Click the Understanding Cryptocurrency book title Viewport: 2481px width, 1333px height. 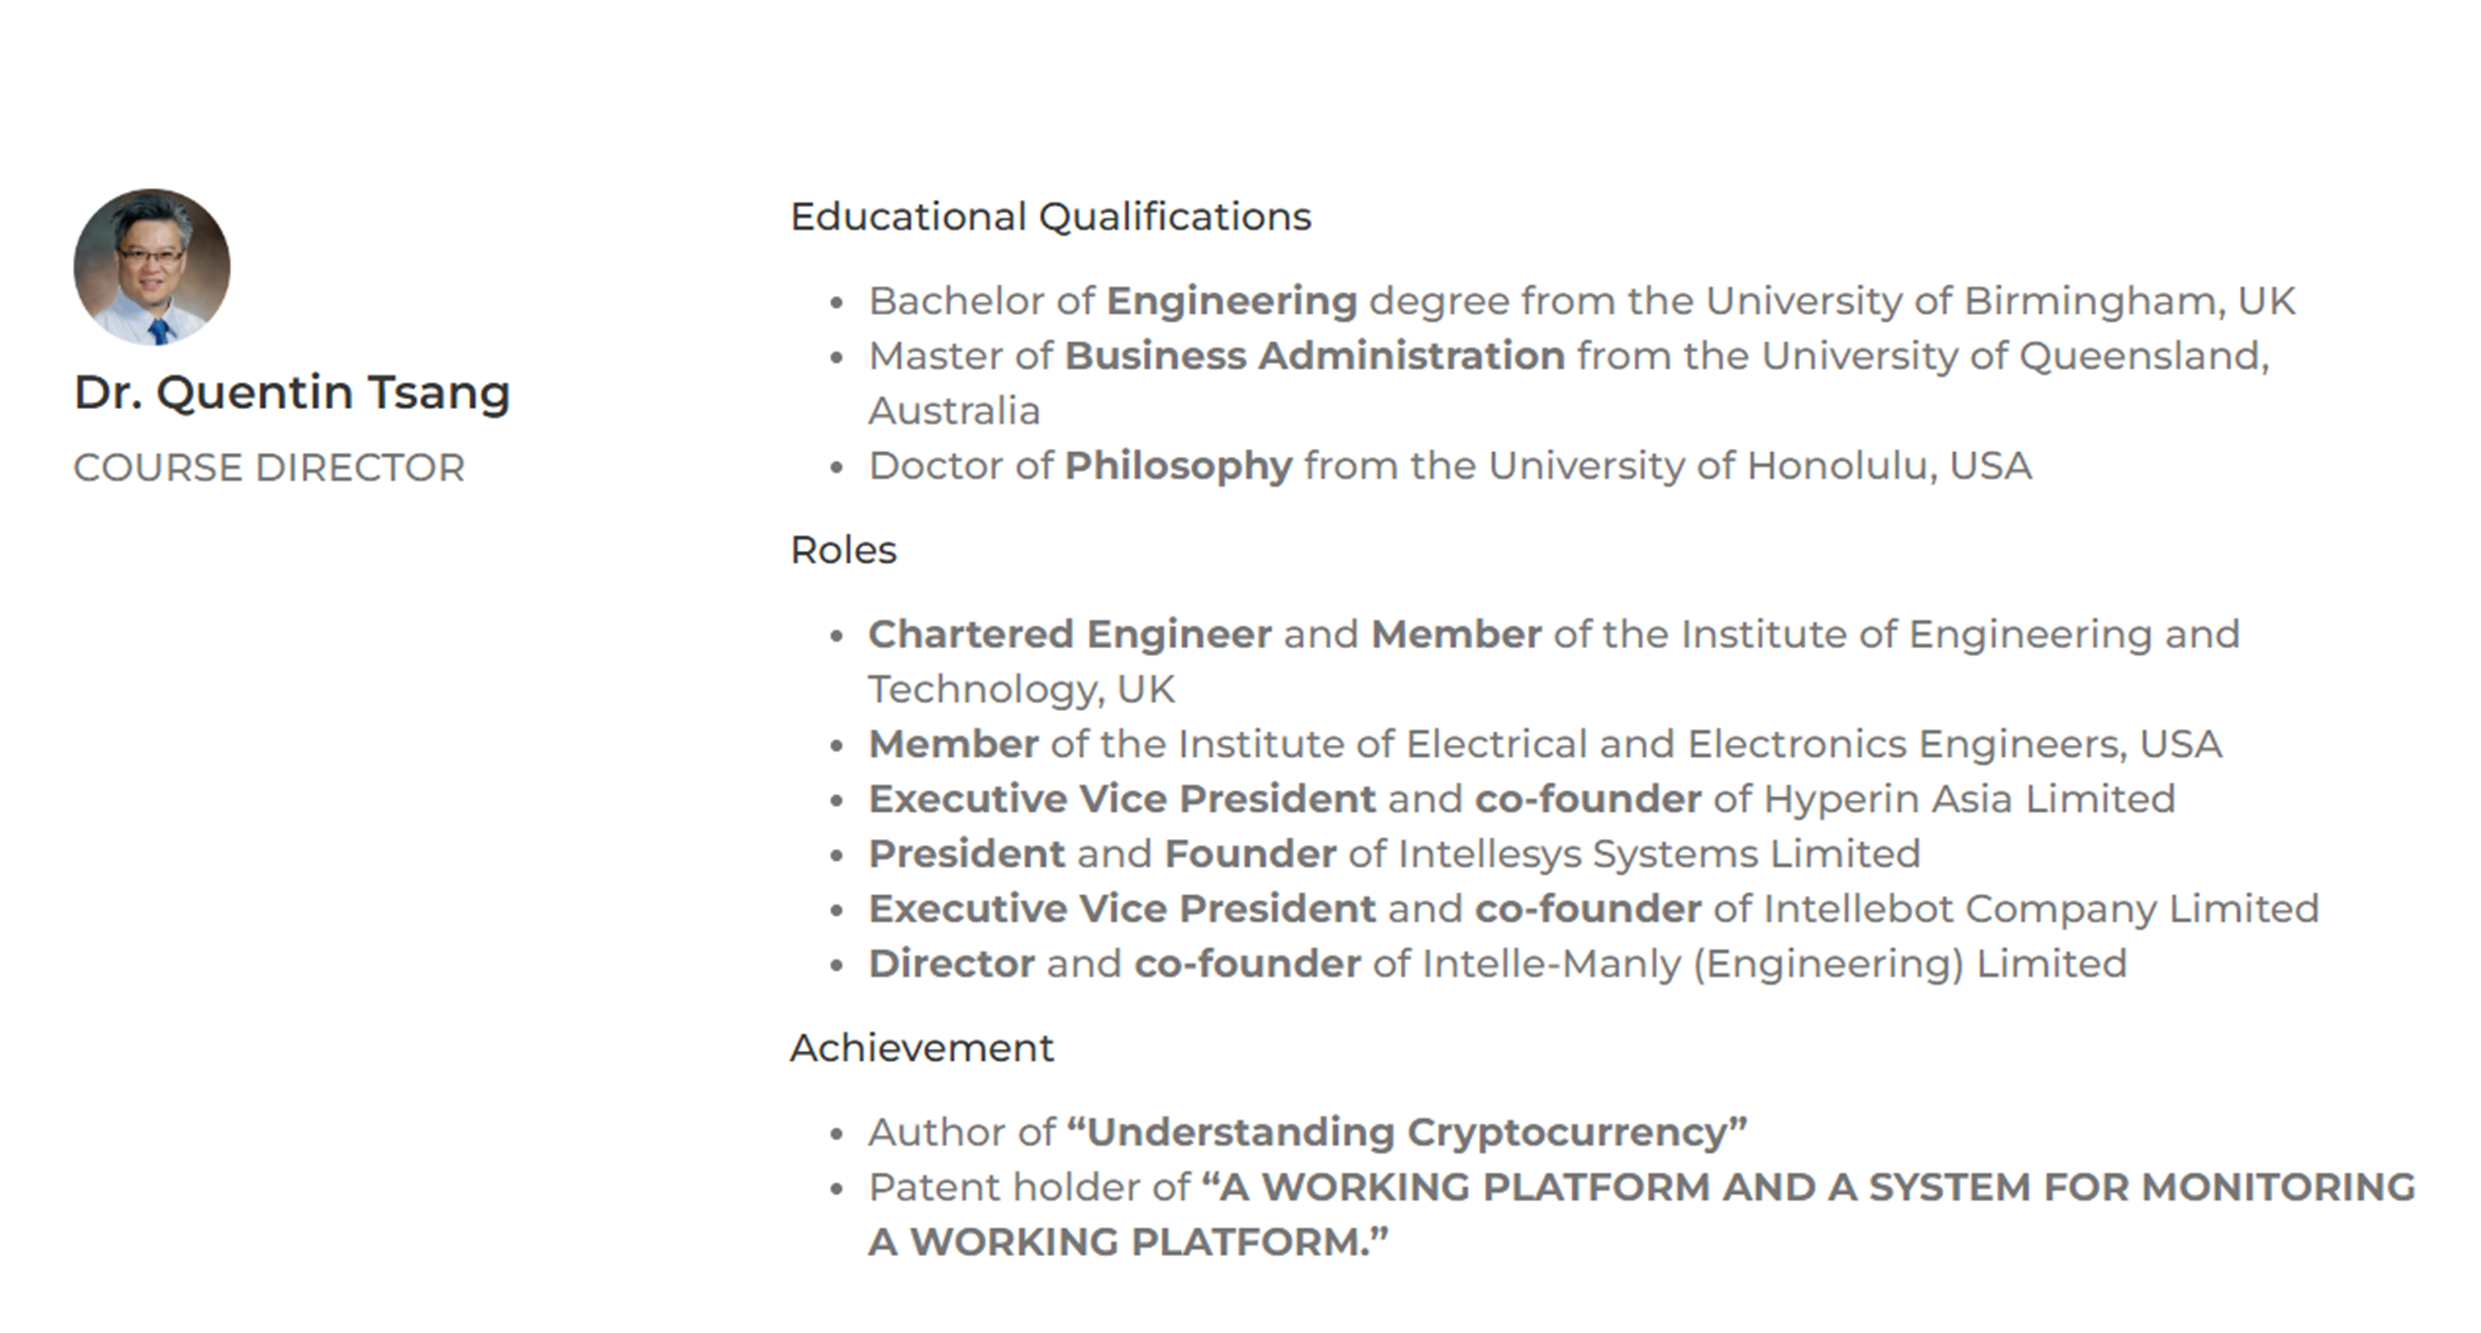click(x=1407, y=1133)
